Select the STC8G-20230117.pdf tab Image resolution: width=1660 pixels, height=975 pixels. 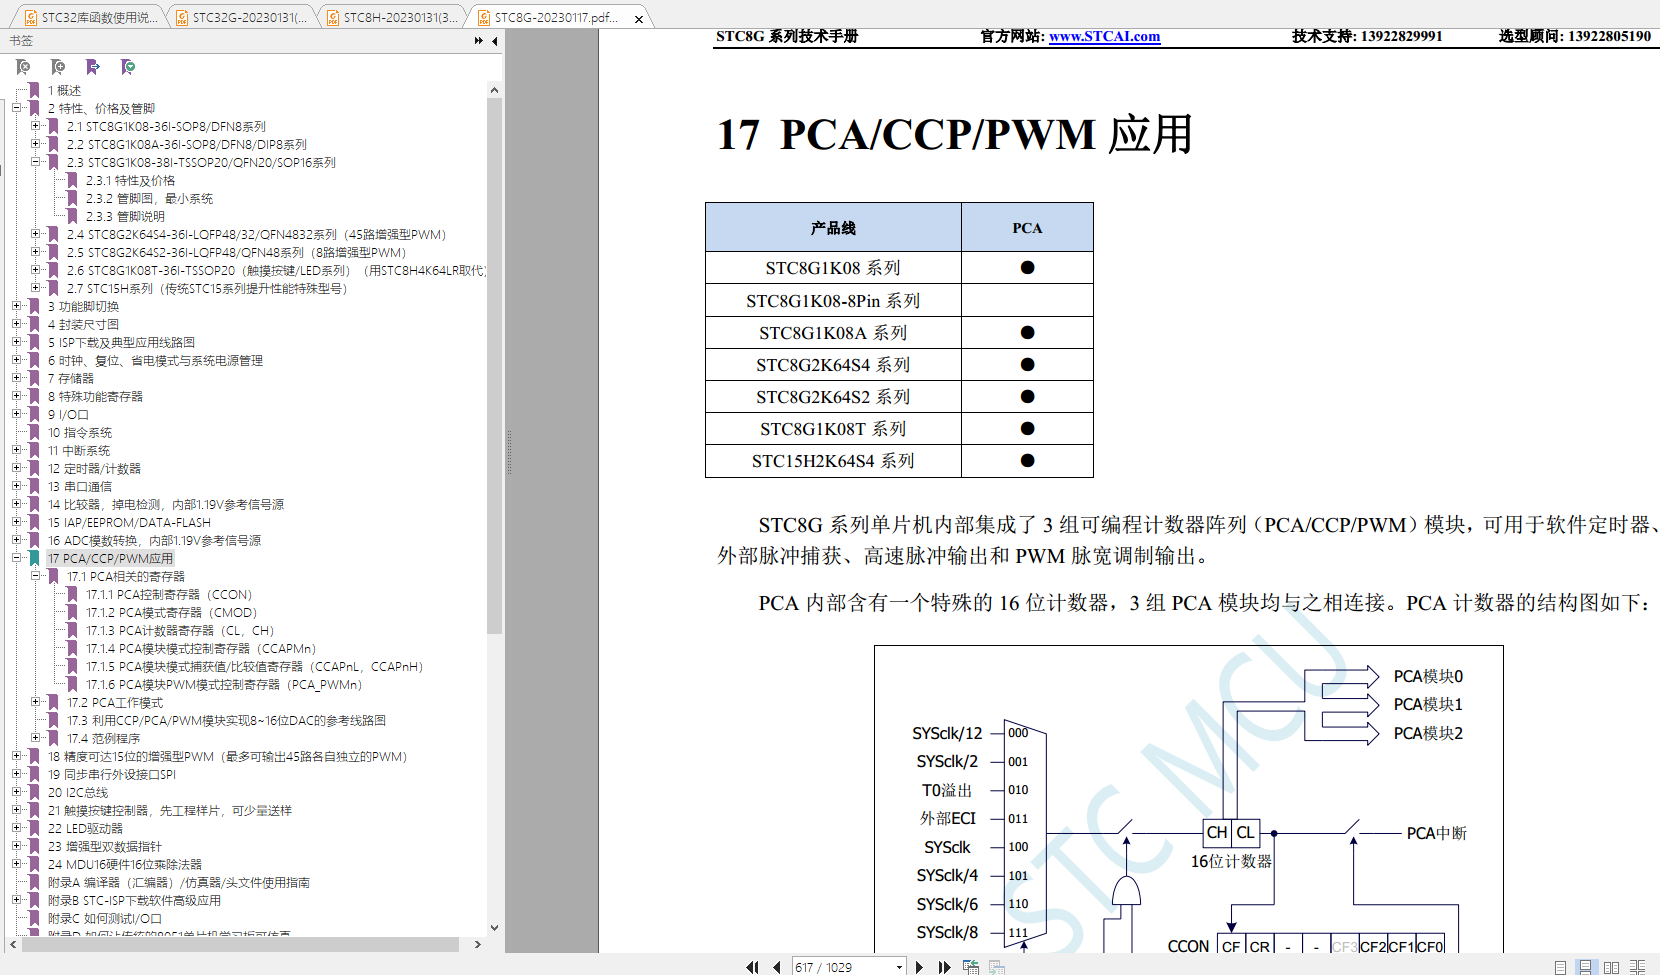[x=556, y=17]
